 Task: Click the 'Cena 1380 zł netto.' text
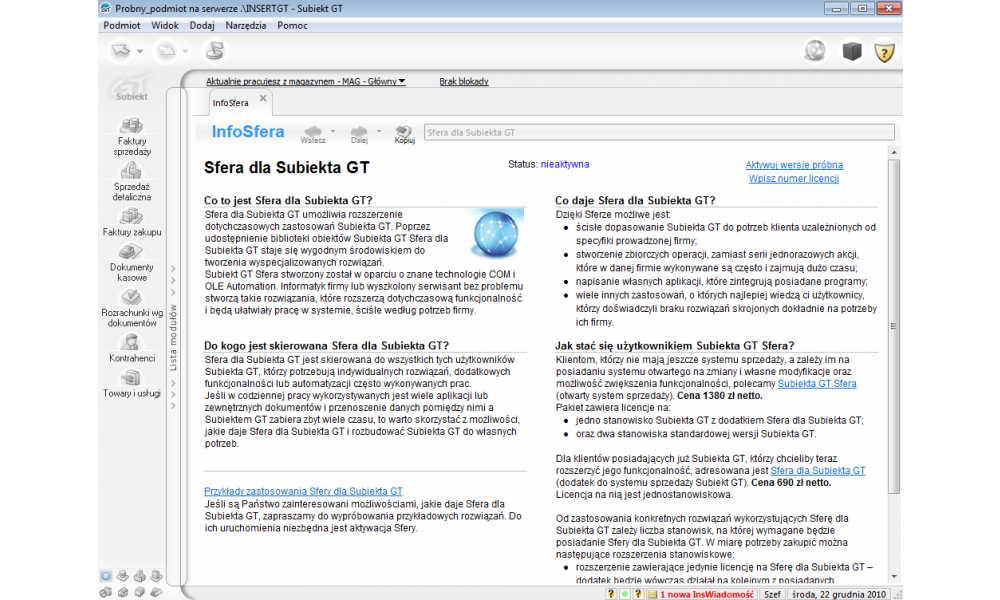click(x=719, y=396)
